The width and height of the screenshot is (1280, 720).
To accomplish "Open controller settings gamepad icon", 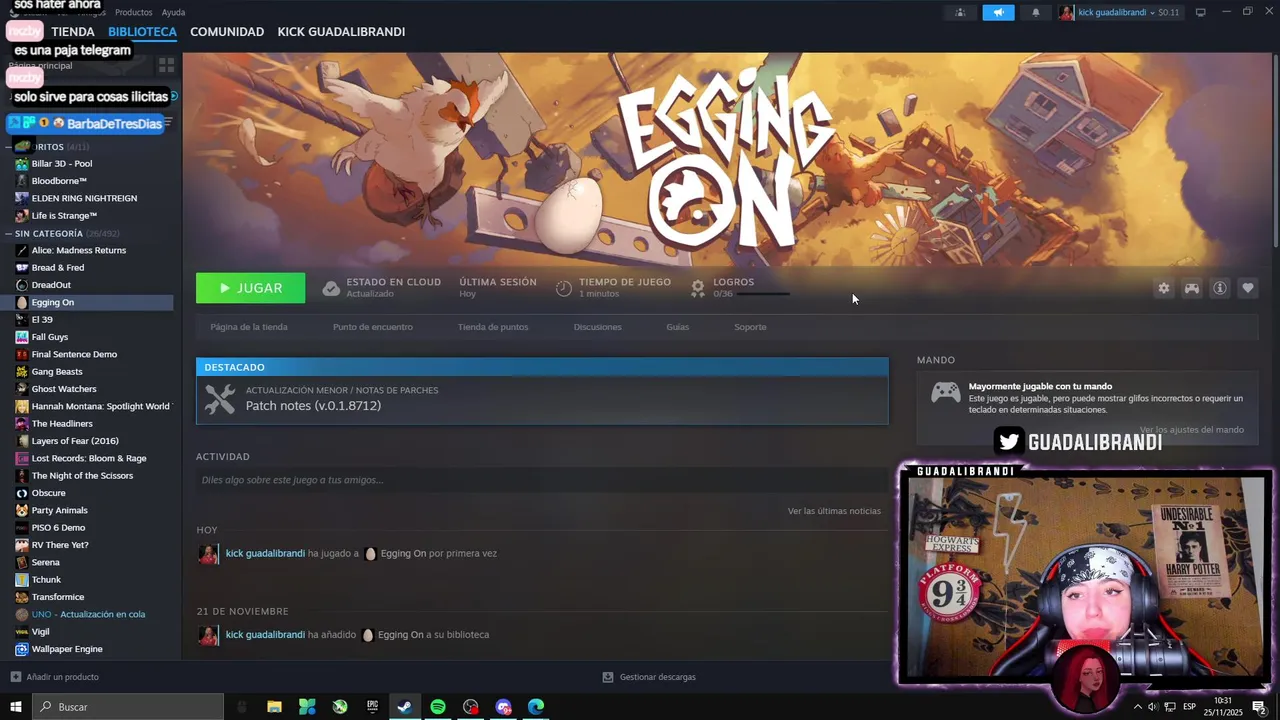I will pos(1192,288).
